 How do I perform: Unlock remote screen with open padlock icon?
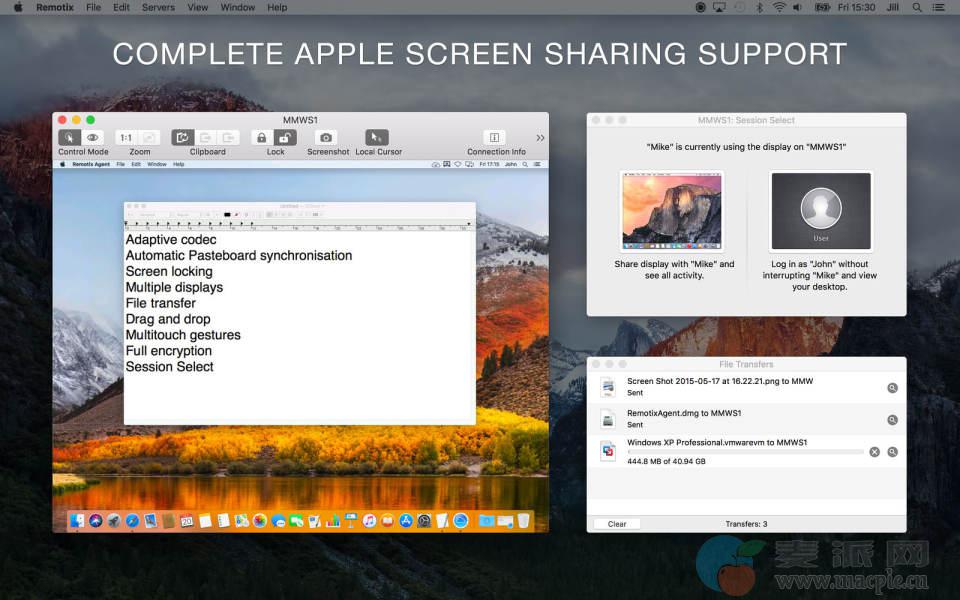pos(286,138)
